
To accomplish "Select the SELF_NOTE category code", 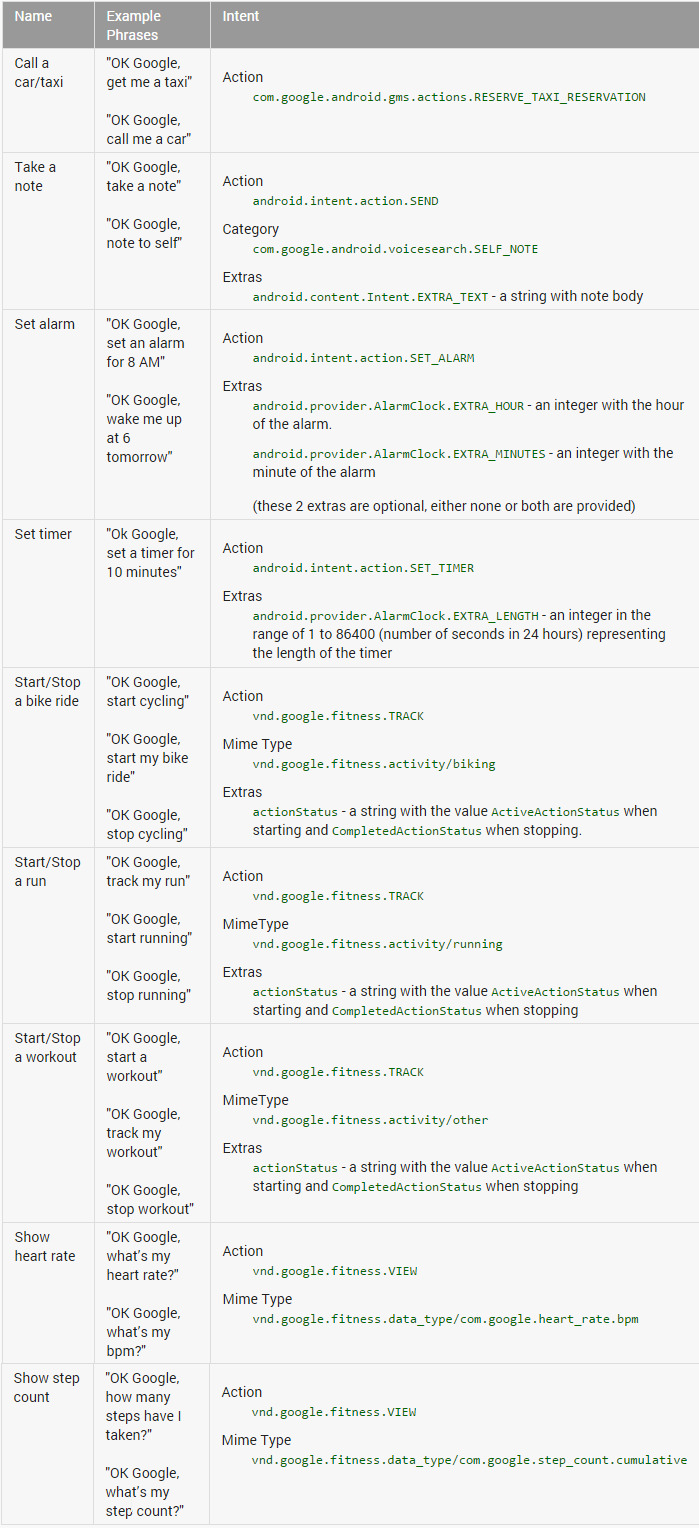I will (x=395, y=249).
